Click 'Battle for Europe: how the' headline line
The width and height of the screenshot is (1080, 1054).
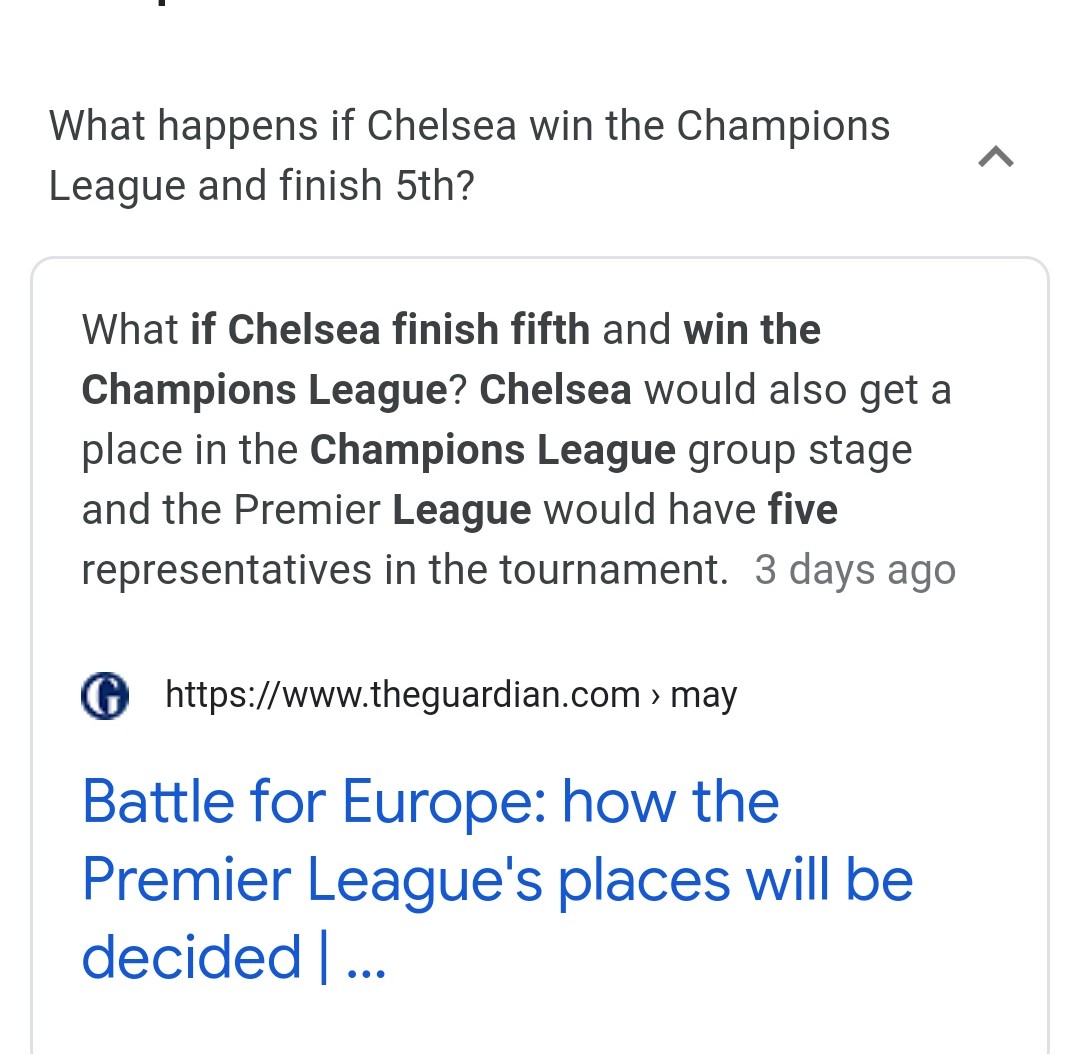coord(430,802)
